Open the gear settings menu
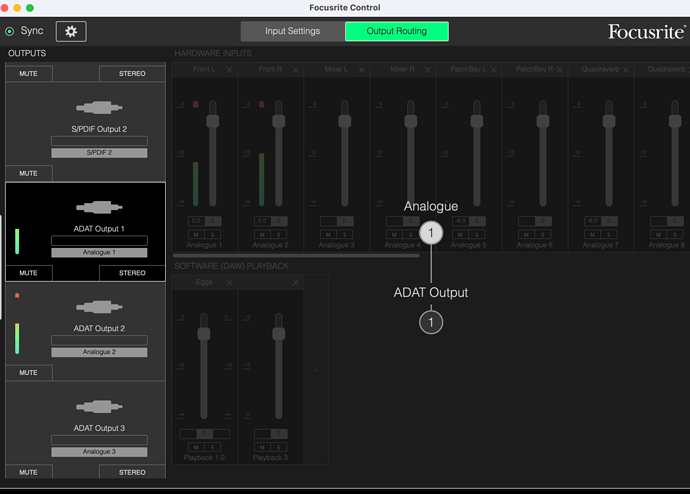 (71, 31)
